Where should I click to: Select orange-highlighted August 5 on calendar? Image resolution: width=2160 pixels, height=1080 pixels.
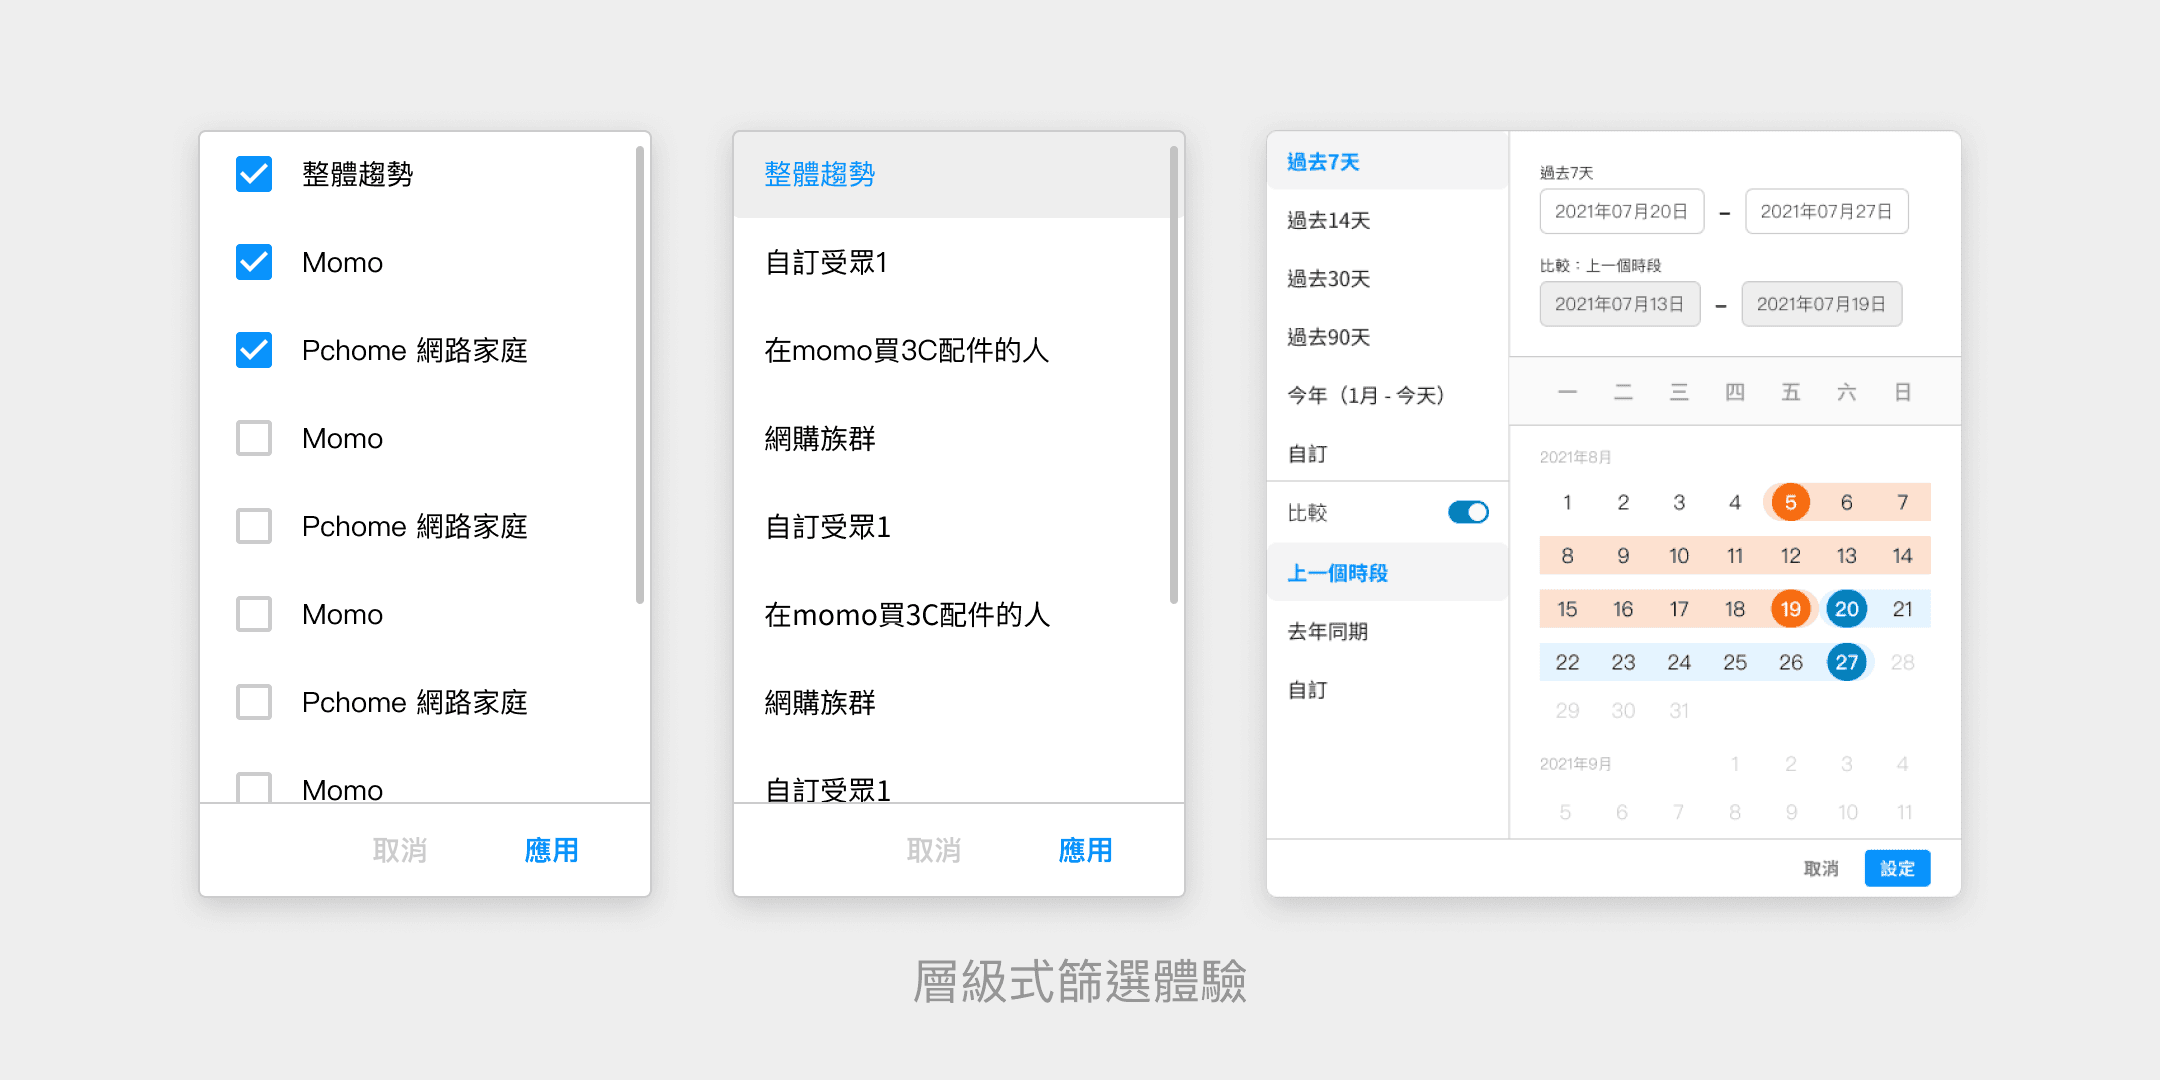[x=1790, y=502]
